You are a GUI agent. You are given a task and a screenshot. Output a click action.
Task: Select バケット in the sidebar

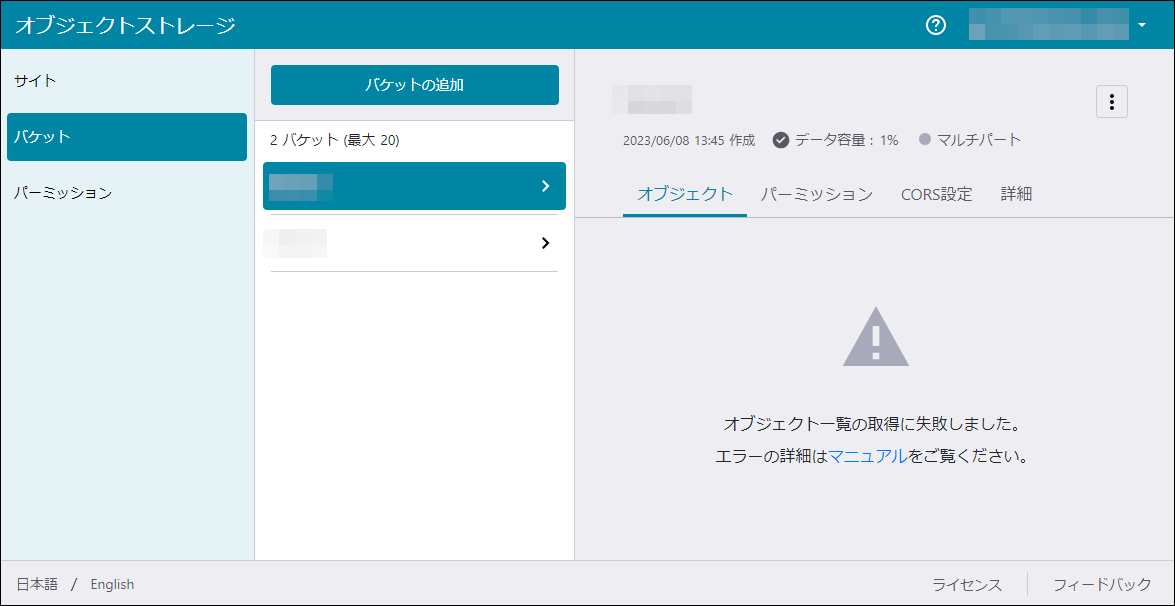click(x=44, y=136)
